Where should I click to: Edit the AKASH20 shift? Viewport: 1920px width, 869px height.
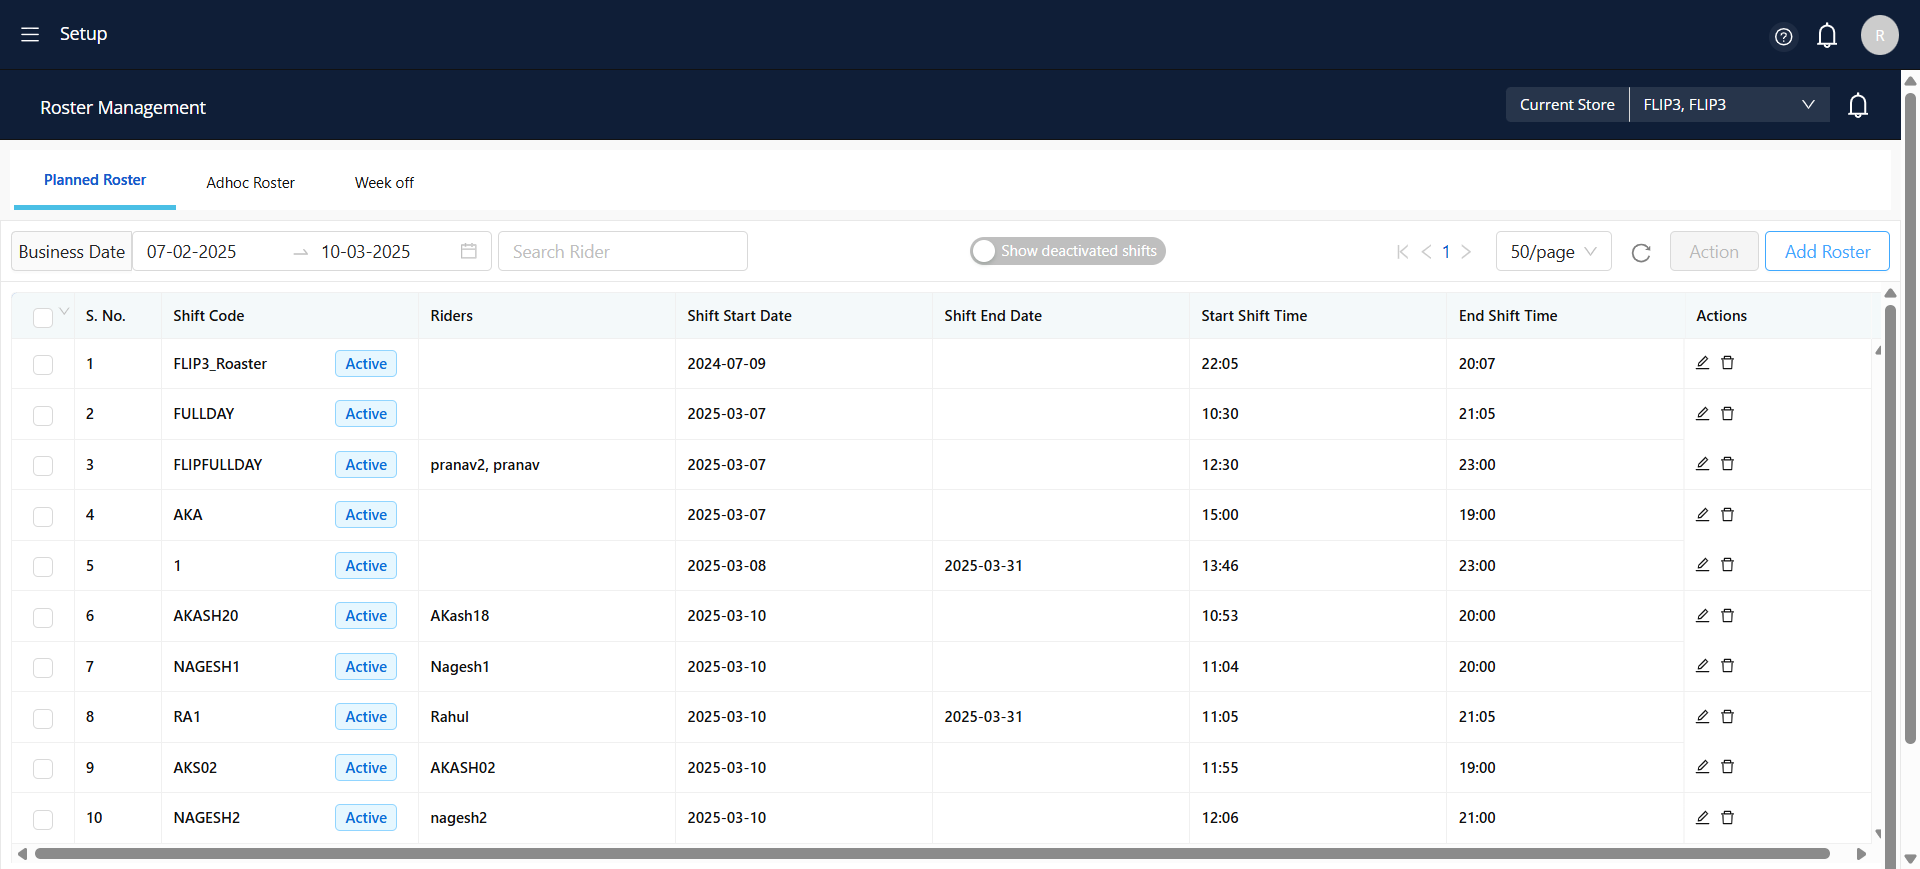[x=1702, y=615]
